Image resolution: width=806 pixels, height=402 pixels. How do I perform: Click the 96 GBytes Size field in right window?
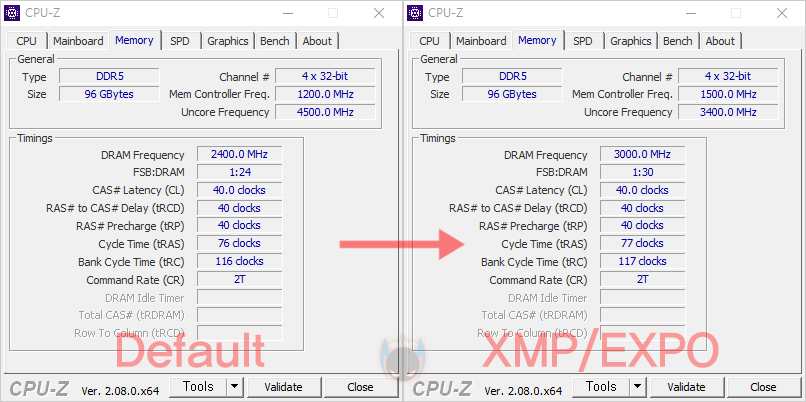(512, 94)
